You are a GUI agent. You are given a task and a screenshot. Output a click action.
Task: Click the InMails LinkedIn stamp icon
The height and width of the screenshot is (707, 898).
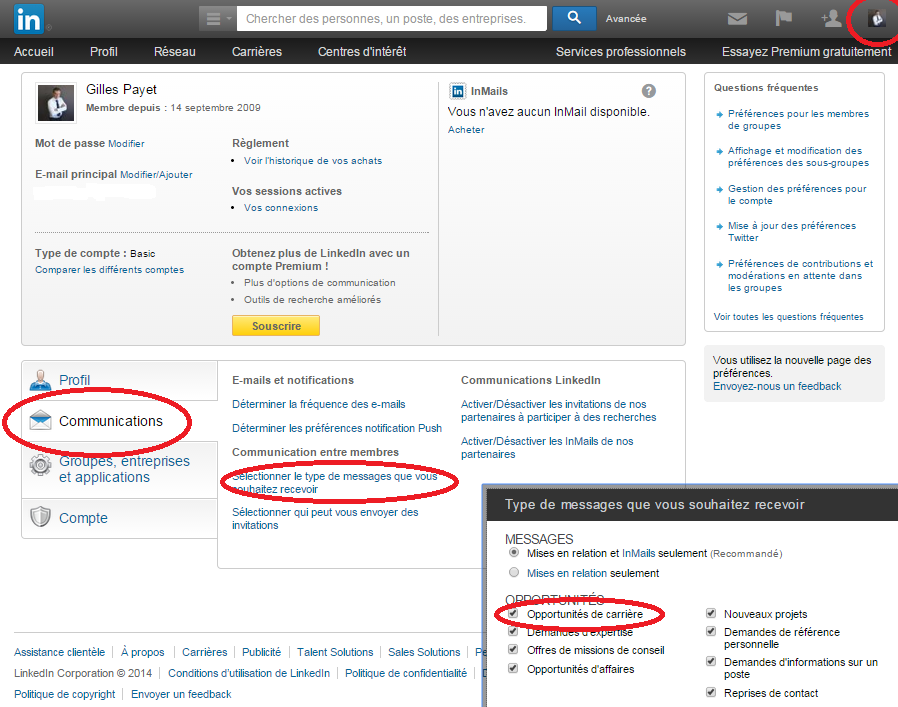coord(458,91)
